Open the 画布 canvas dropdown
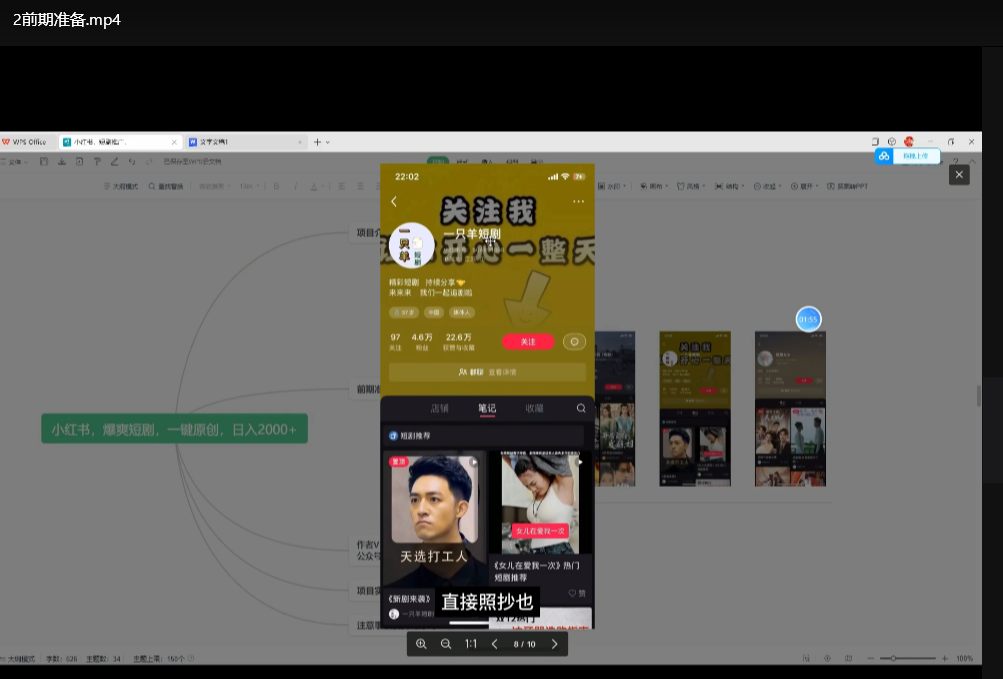The width and height of the screenshot is (1003, 679). pyautogui.click(x=654, y=186)
